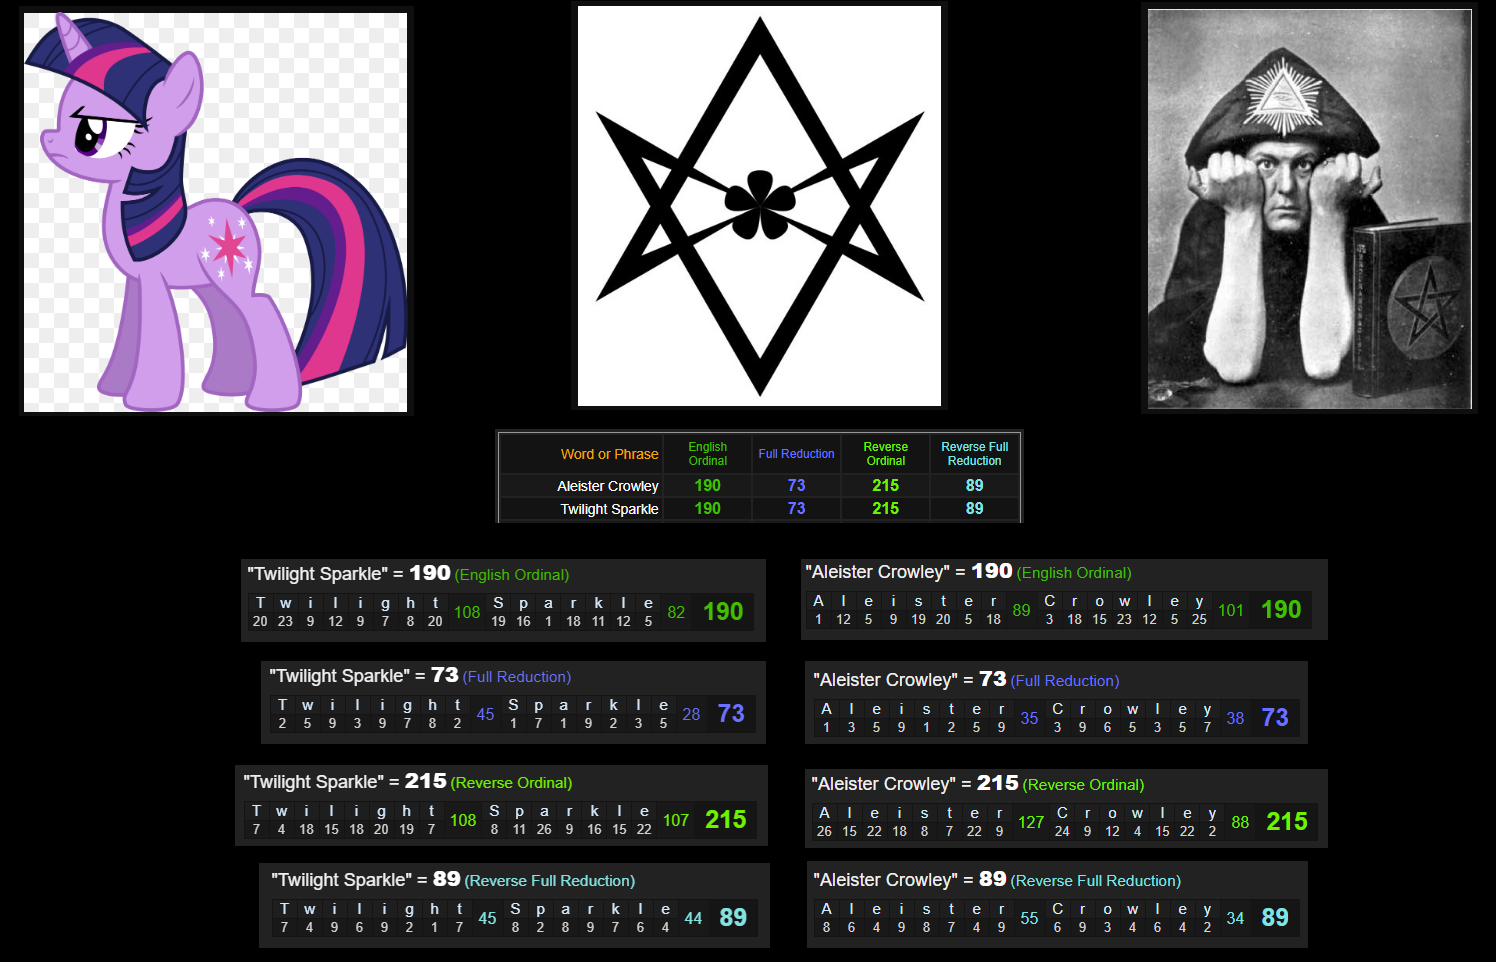Click subtotal 107 for "Sparkle" in Reverse Ordinal breakdown

tap(676, 820)
